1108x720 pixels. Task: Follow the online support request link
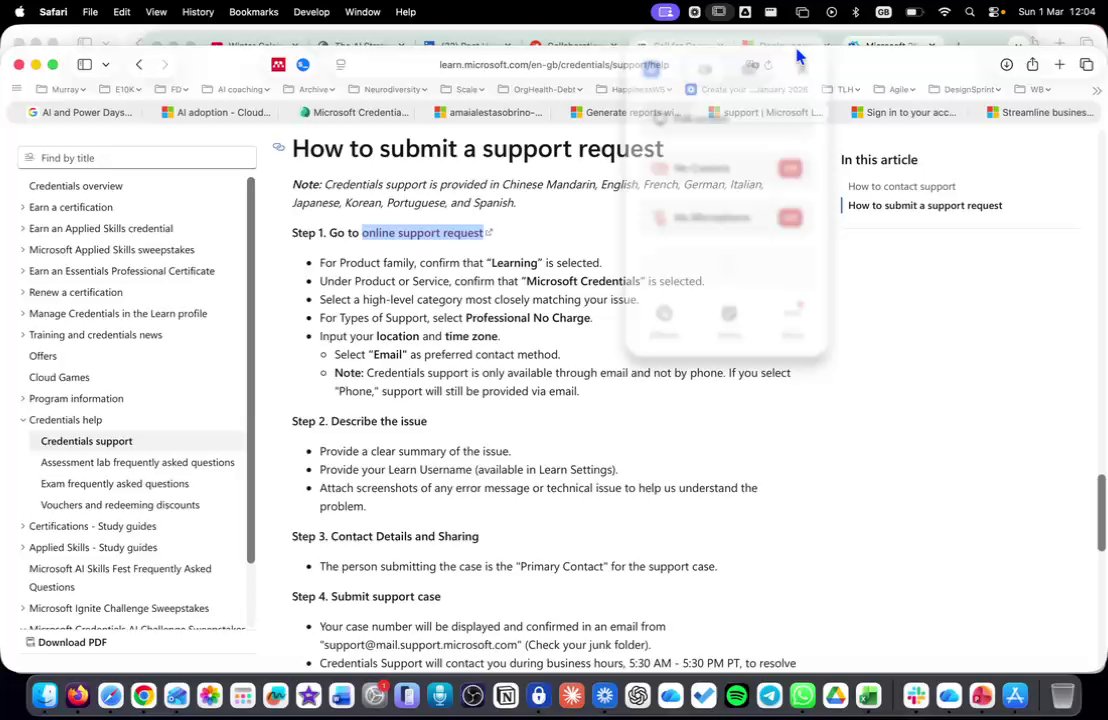[423, 232]
